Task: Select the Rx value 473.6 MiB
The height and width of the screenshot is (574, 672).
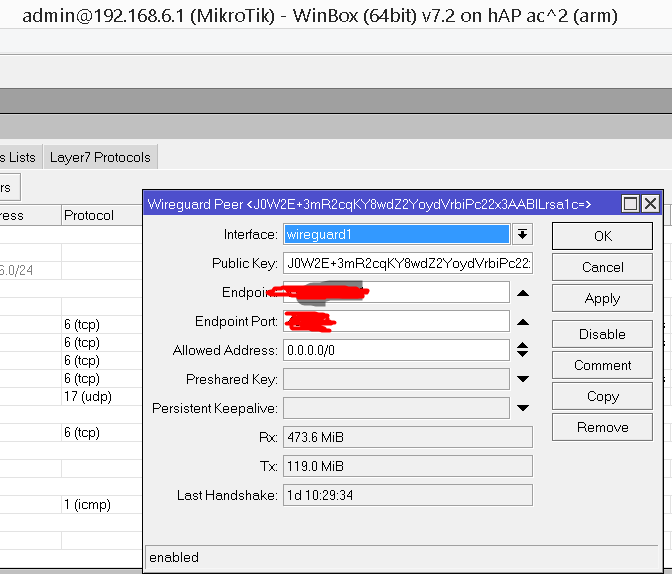Action: [x=408, y=437]
